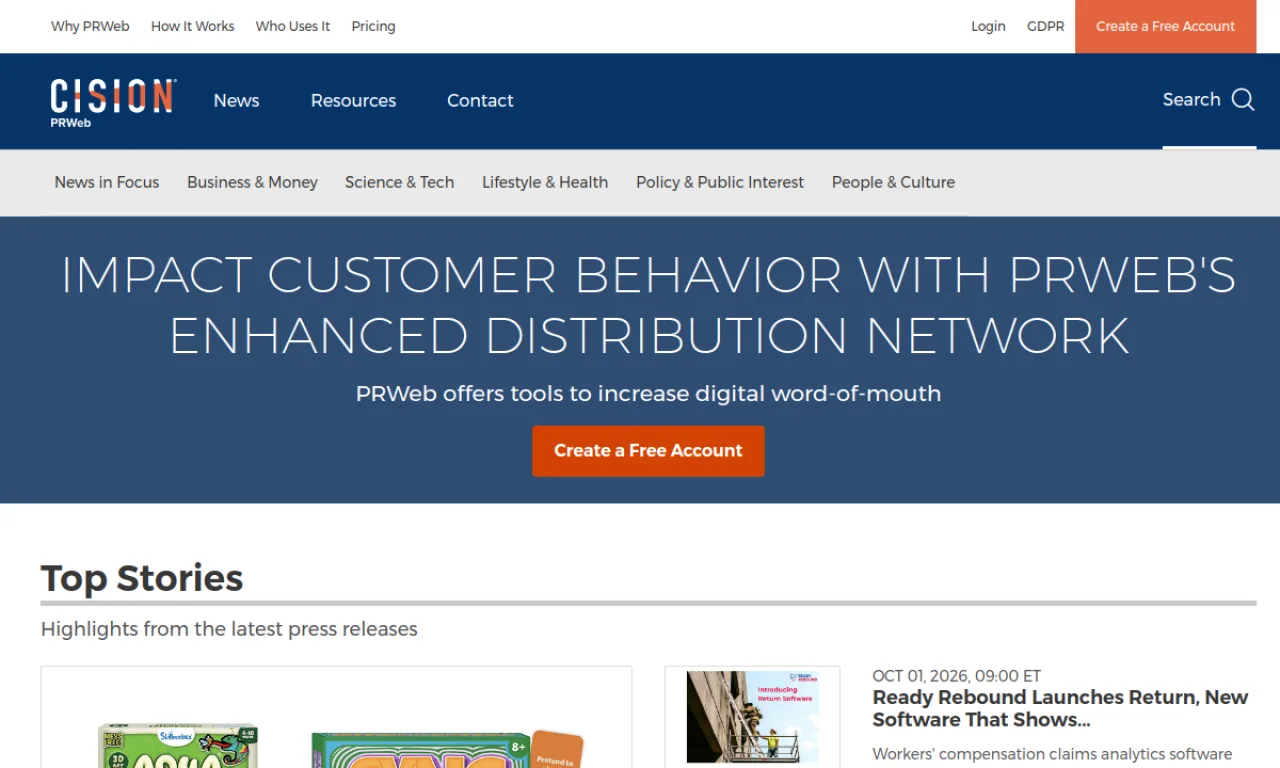Screen dimensions: 1280x768
Task: Open the Who Uses It link
Action: click(x=292, y=26)
